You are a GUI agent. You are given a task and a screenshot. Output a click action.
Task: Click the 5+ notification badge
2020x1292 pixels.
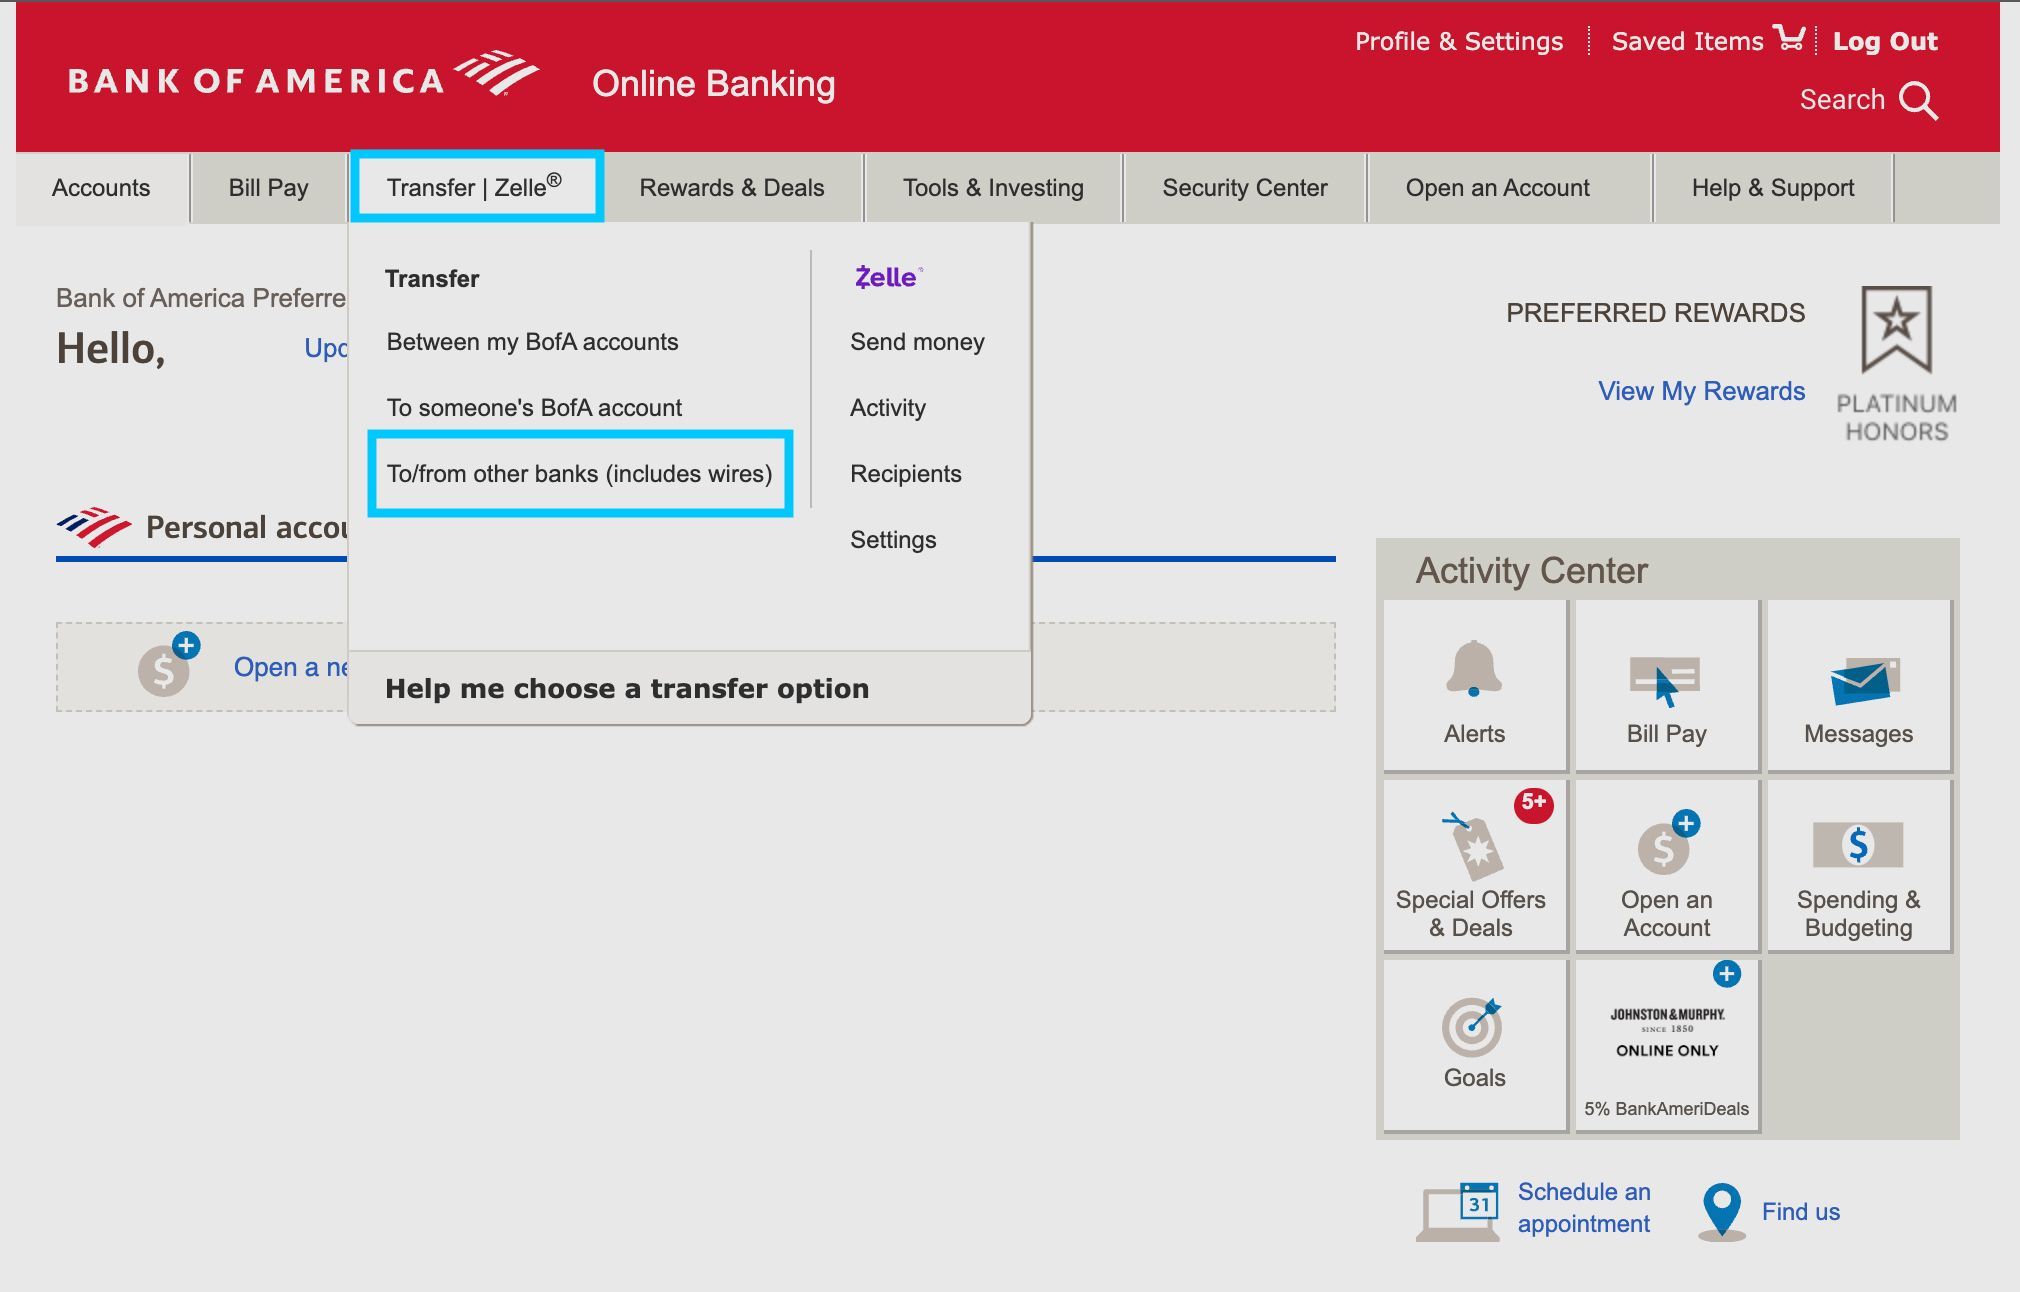point(1533,804)
